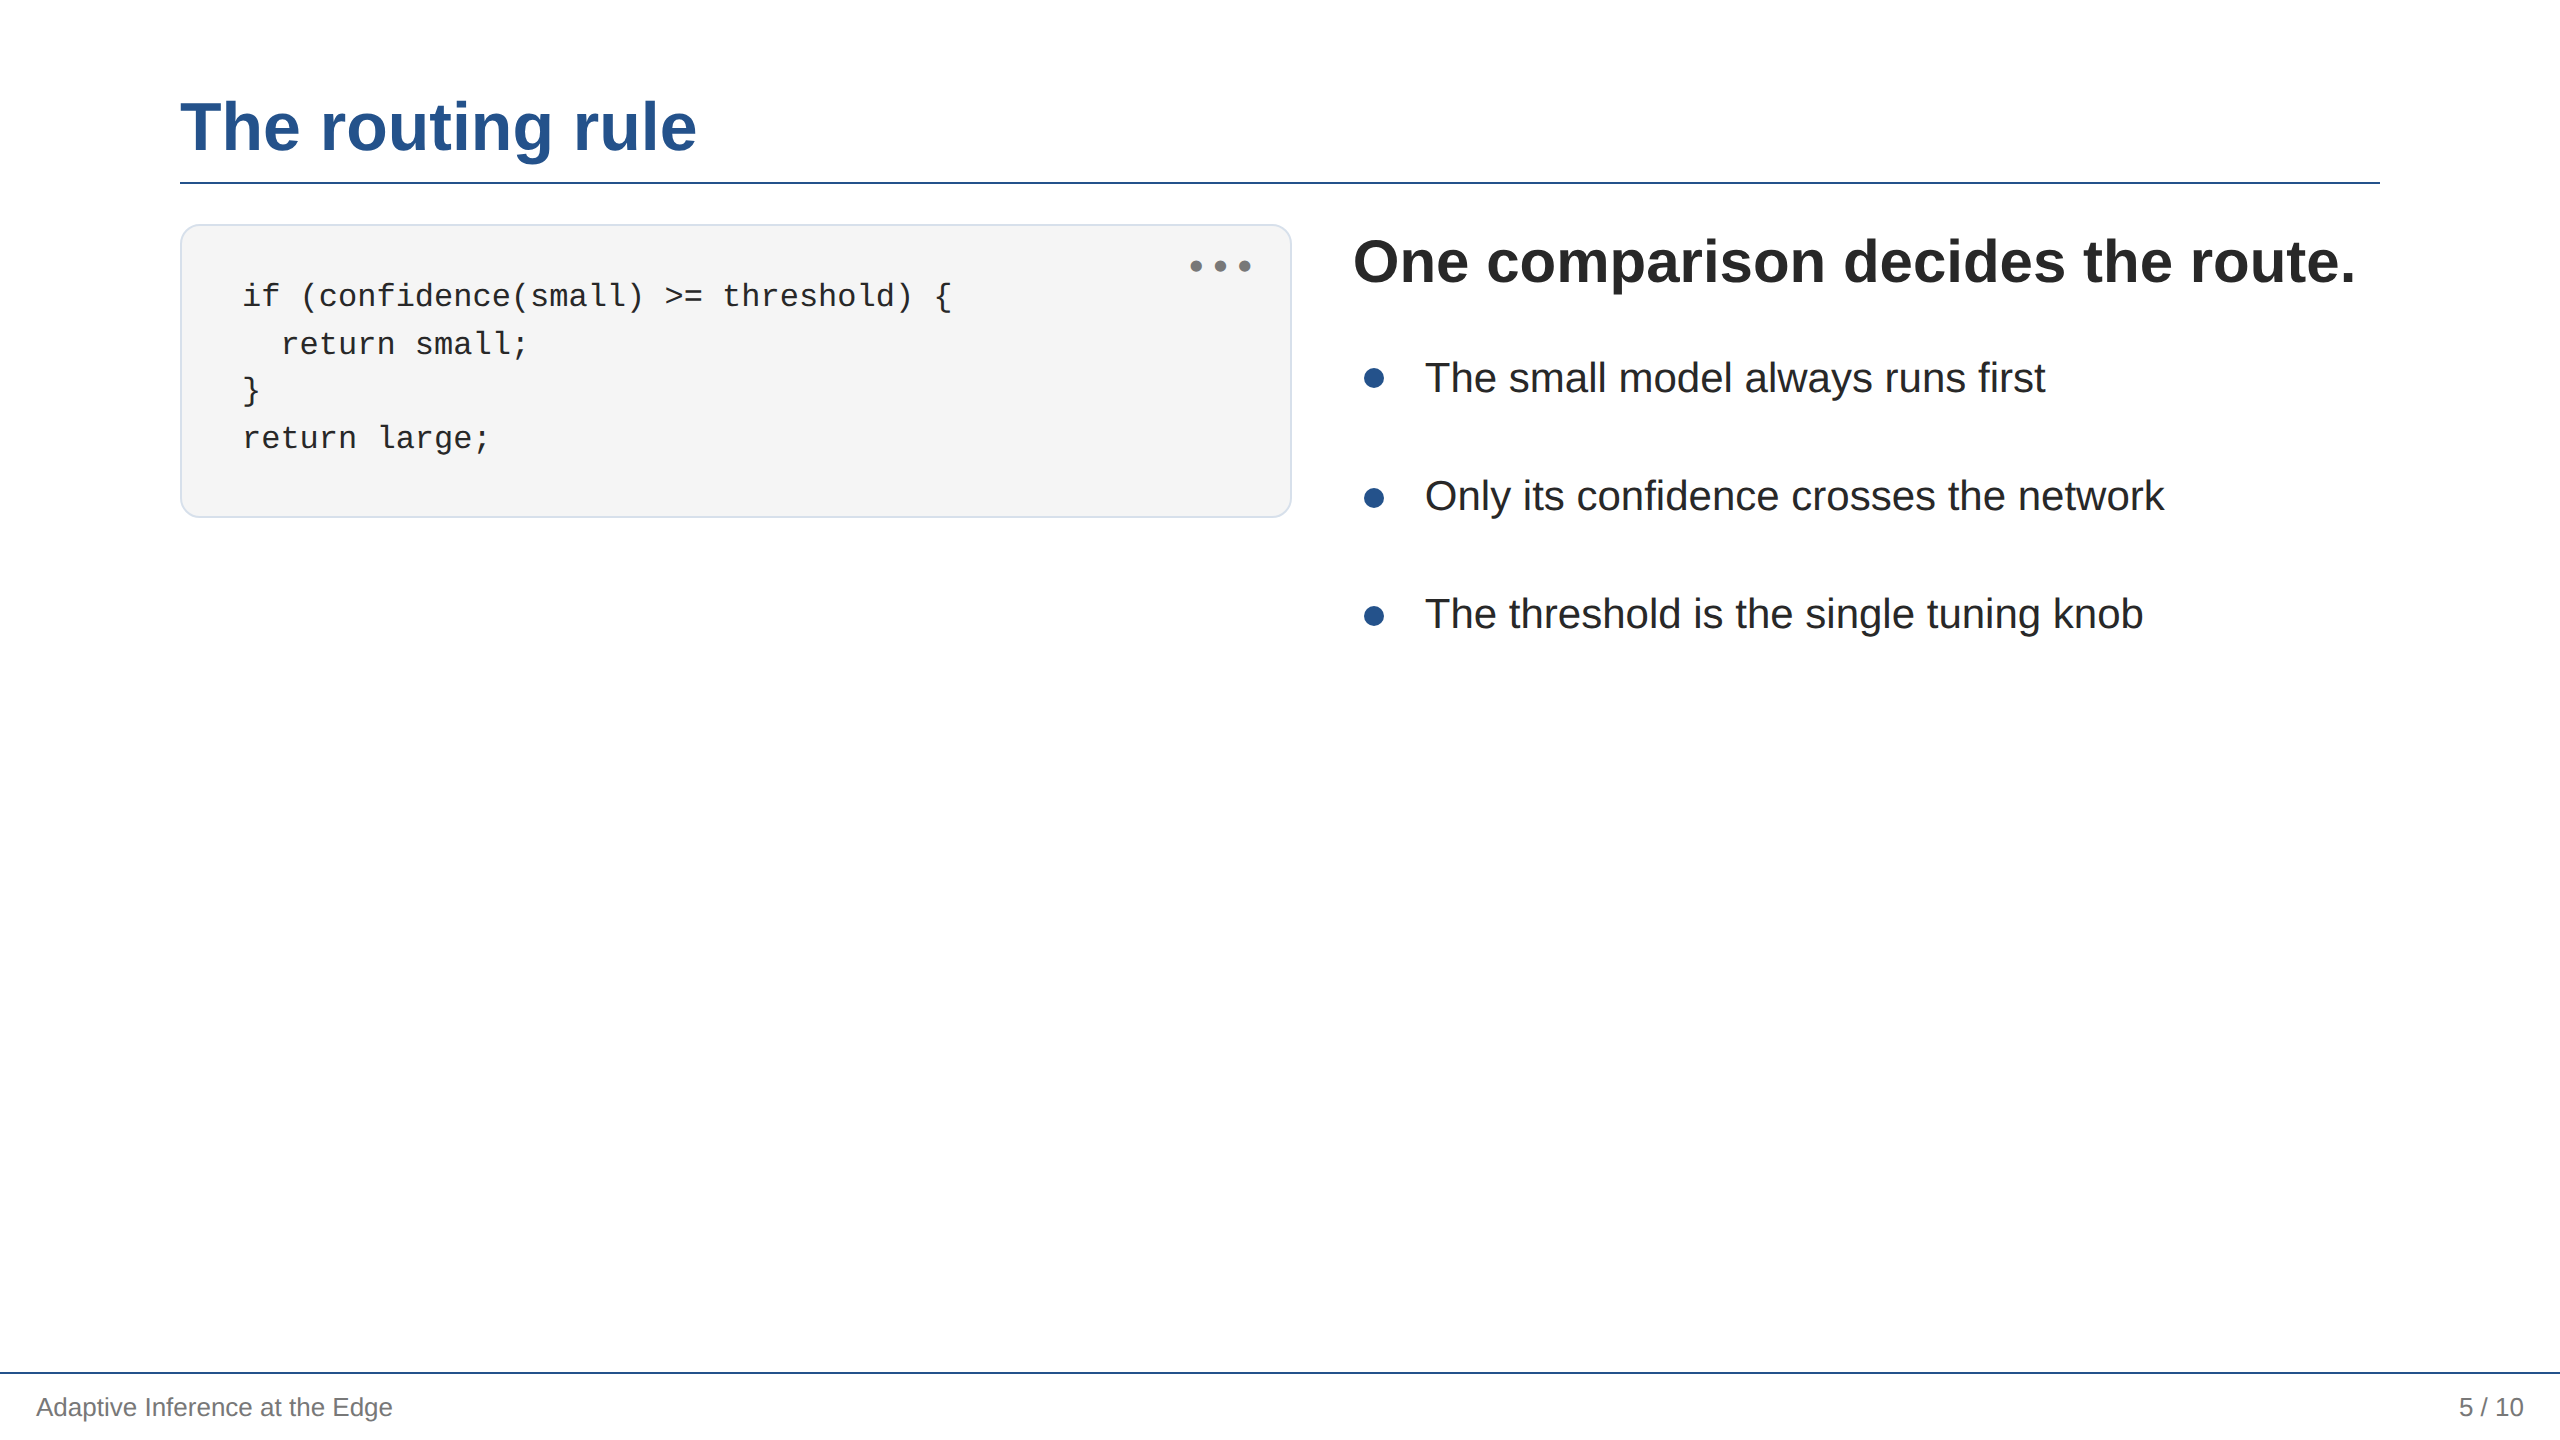Select the 'if (confidence(small) >= threshold)' code line
This screenshot has height=1440, width=2560.
[x=597, y=296]
